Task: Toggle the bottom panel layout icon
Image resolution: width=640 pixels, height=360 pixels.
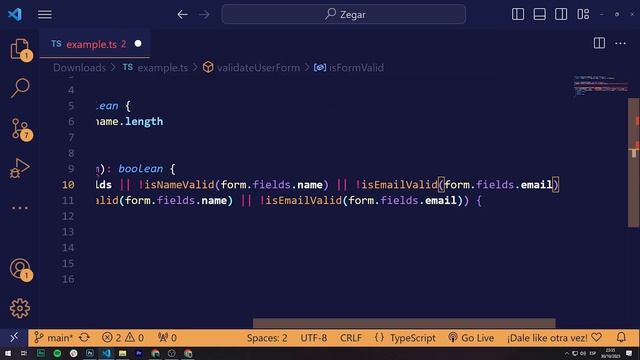Action: tap(540, 14)
